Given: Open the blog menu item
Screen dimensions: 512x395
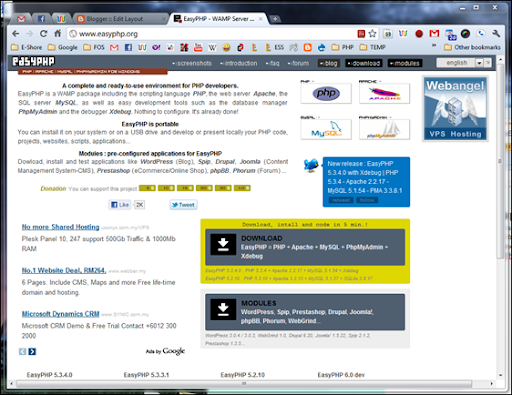Looking at the screenshot, I should 329,63.
